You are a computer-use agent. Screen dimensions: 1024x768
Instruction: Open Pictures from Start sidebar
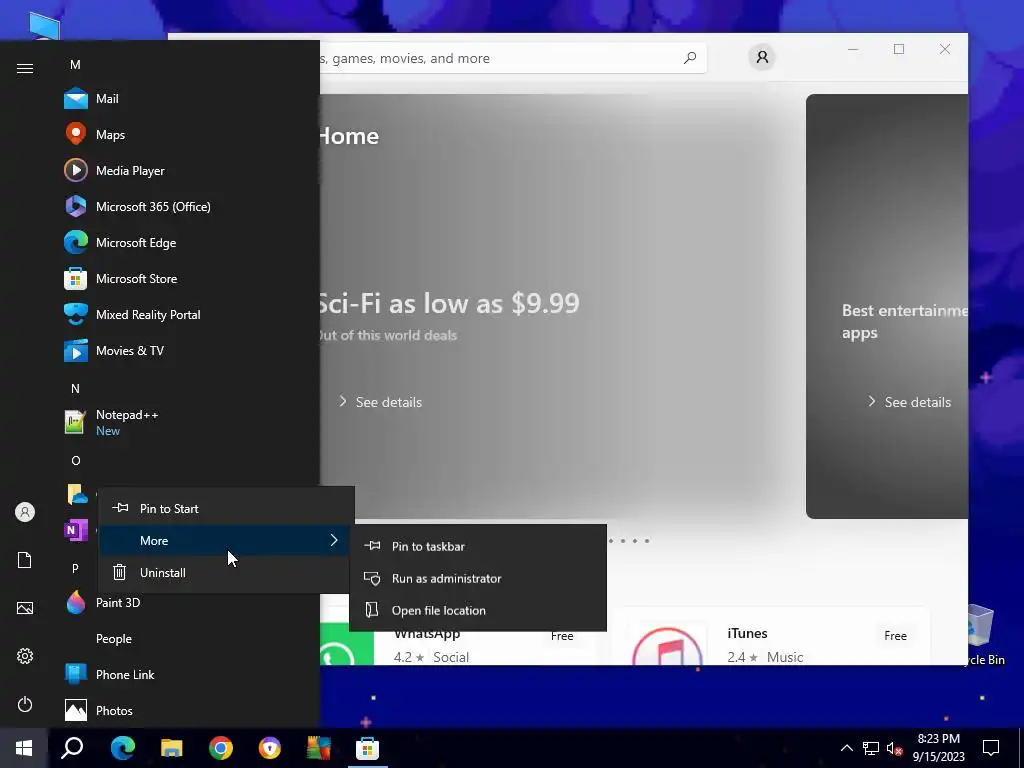point(25,608)
